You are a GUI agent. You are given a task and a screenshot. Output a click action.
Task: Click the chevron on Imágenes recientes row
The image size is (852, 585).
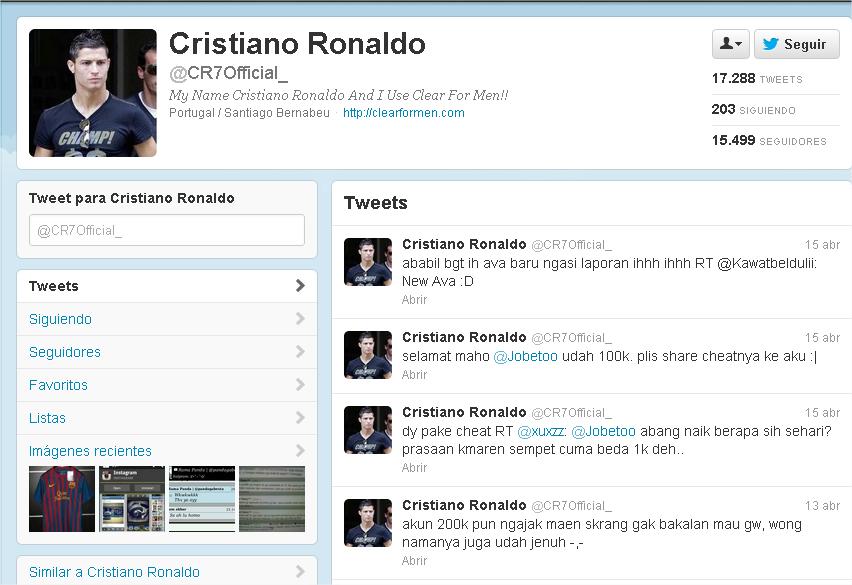[x=300, y=451]
